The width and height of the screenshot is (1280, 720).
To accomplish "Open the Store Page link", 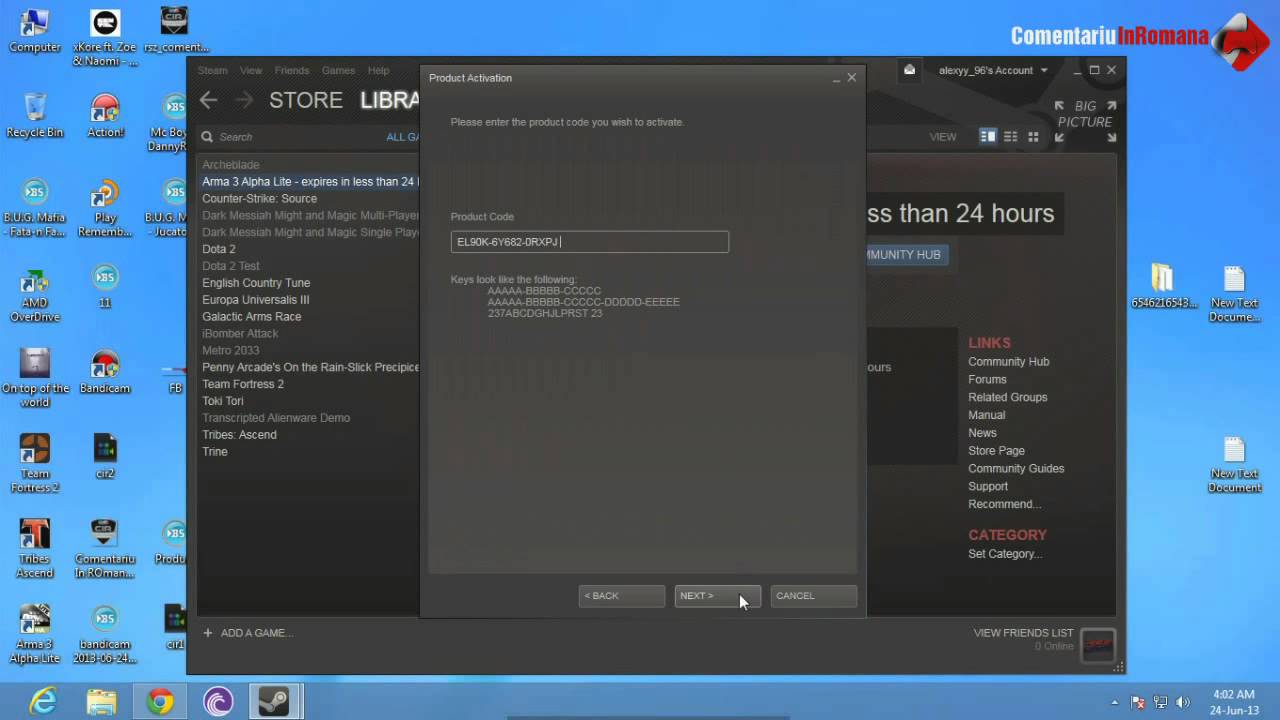I will pyautogui.click(x=996, y=451).
